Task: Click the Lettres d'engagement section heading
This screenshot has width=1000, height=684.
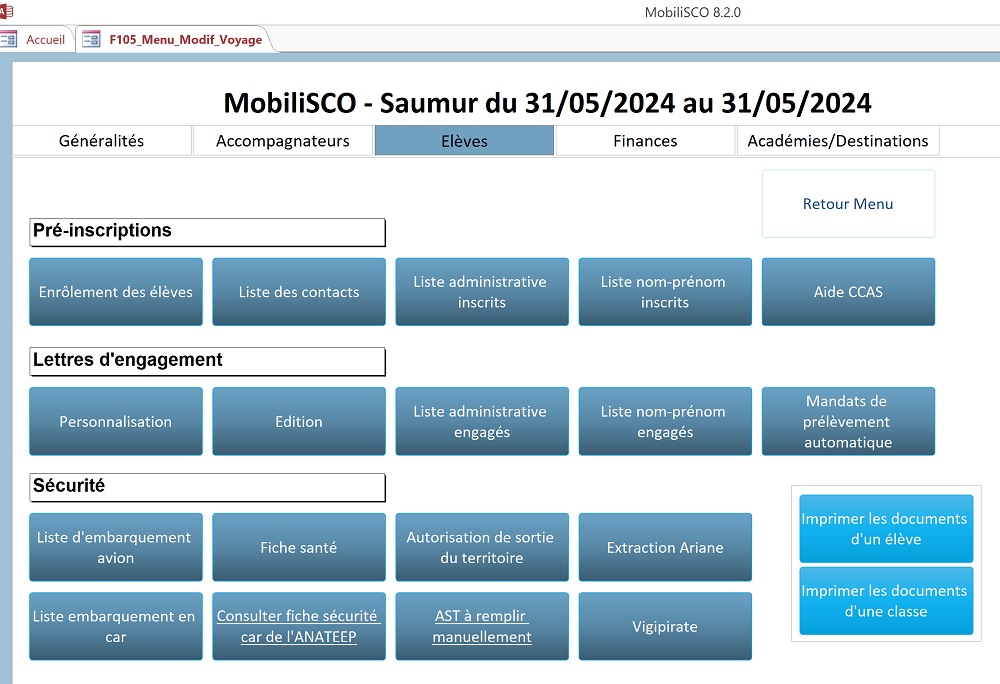Action: click(207, 361)
